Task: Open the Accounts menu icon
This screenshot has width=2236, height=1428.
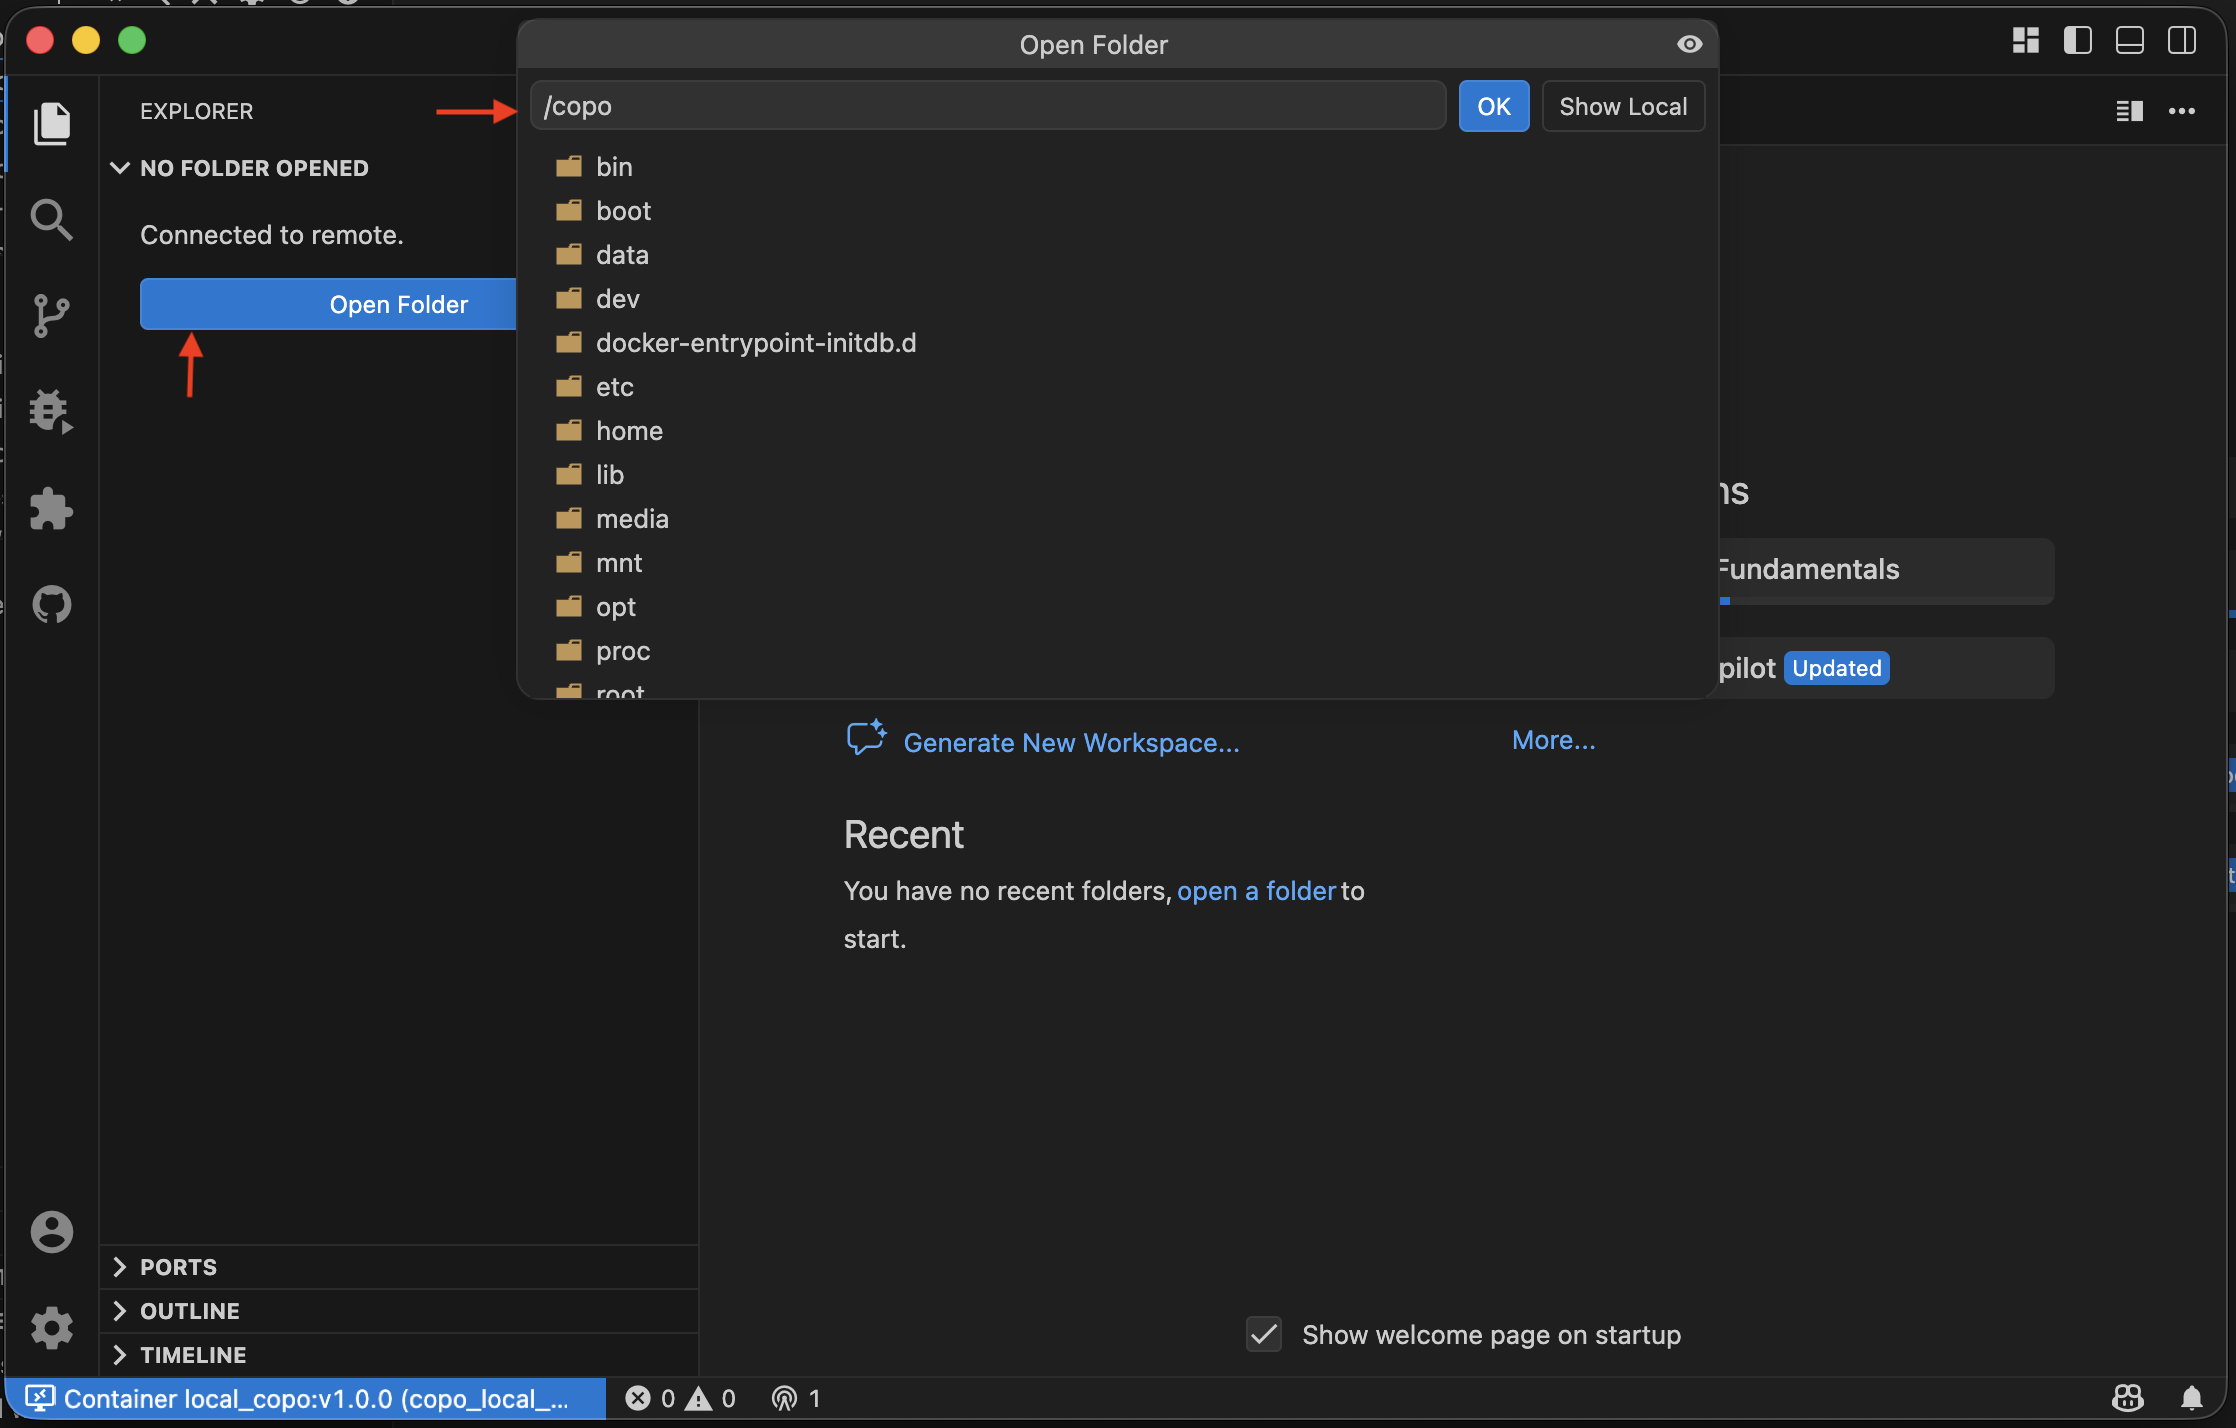Action: click(x=51, y=1232)
